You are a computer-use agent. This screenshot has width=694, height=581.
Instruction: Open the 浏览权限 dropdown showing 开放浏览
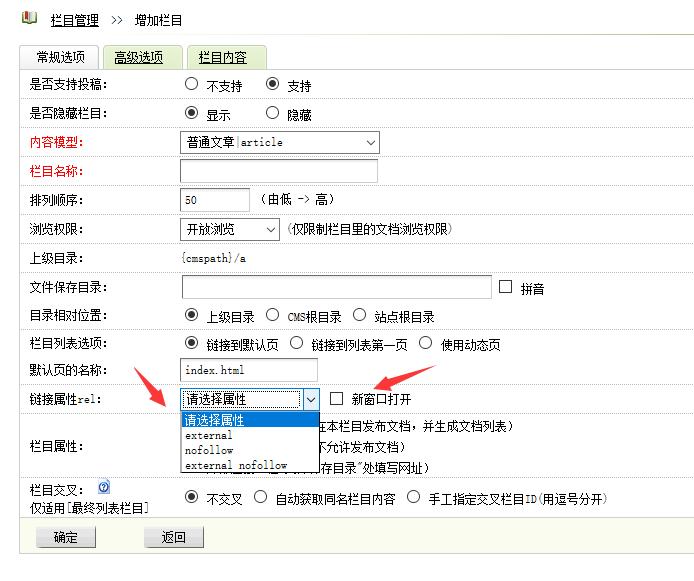click(230, 229)
